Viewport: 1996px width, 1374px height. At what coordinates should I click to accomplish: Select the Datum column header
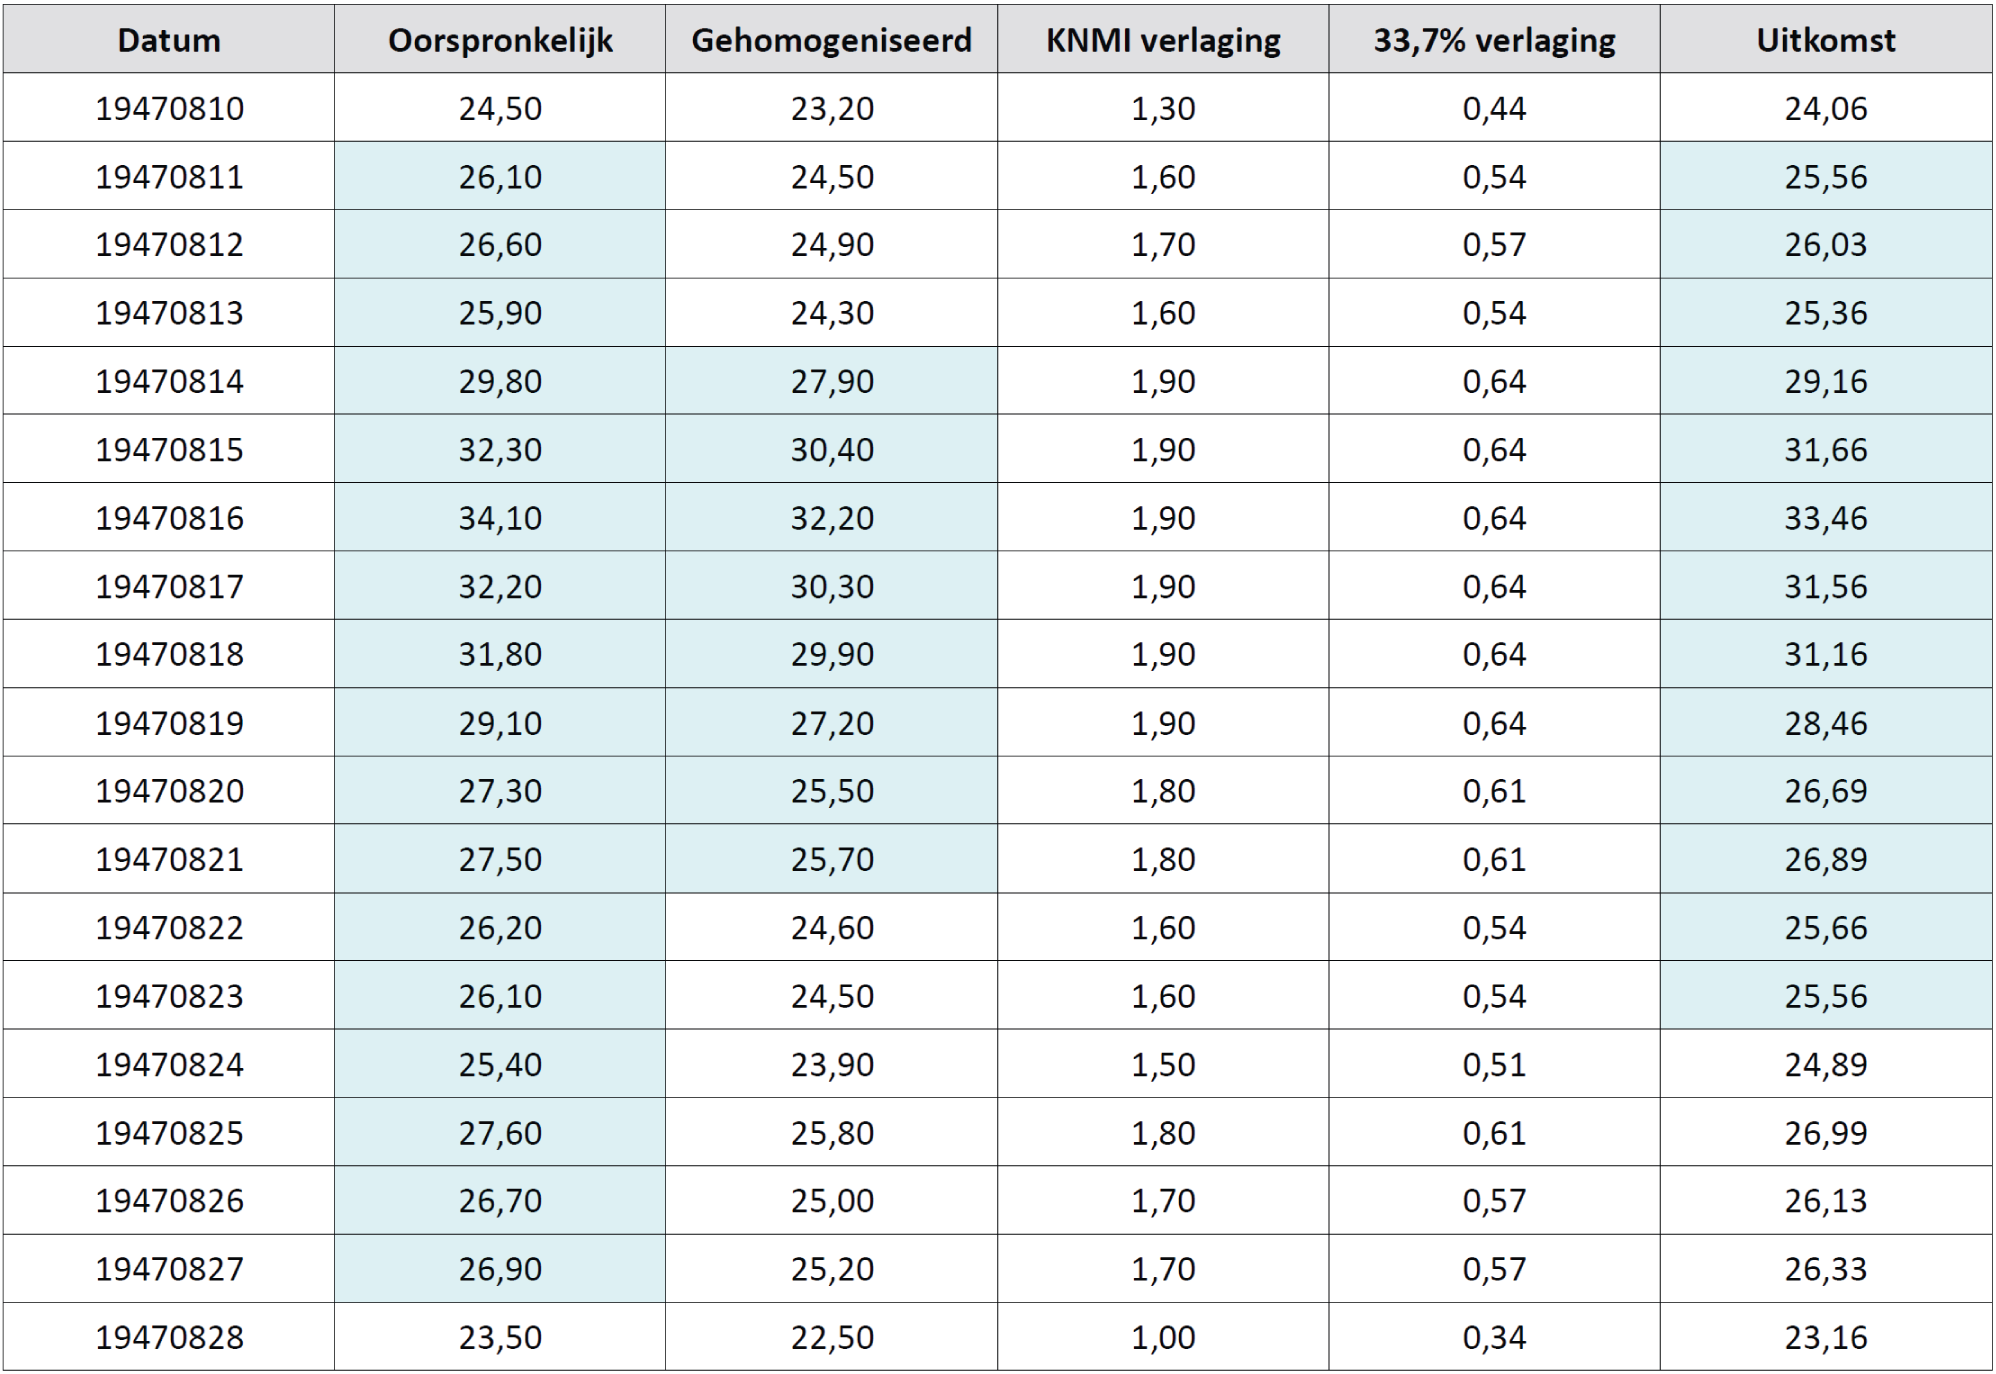(x=168, y=39)
